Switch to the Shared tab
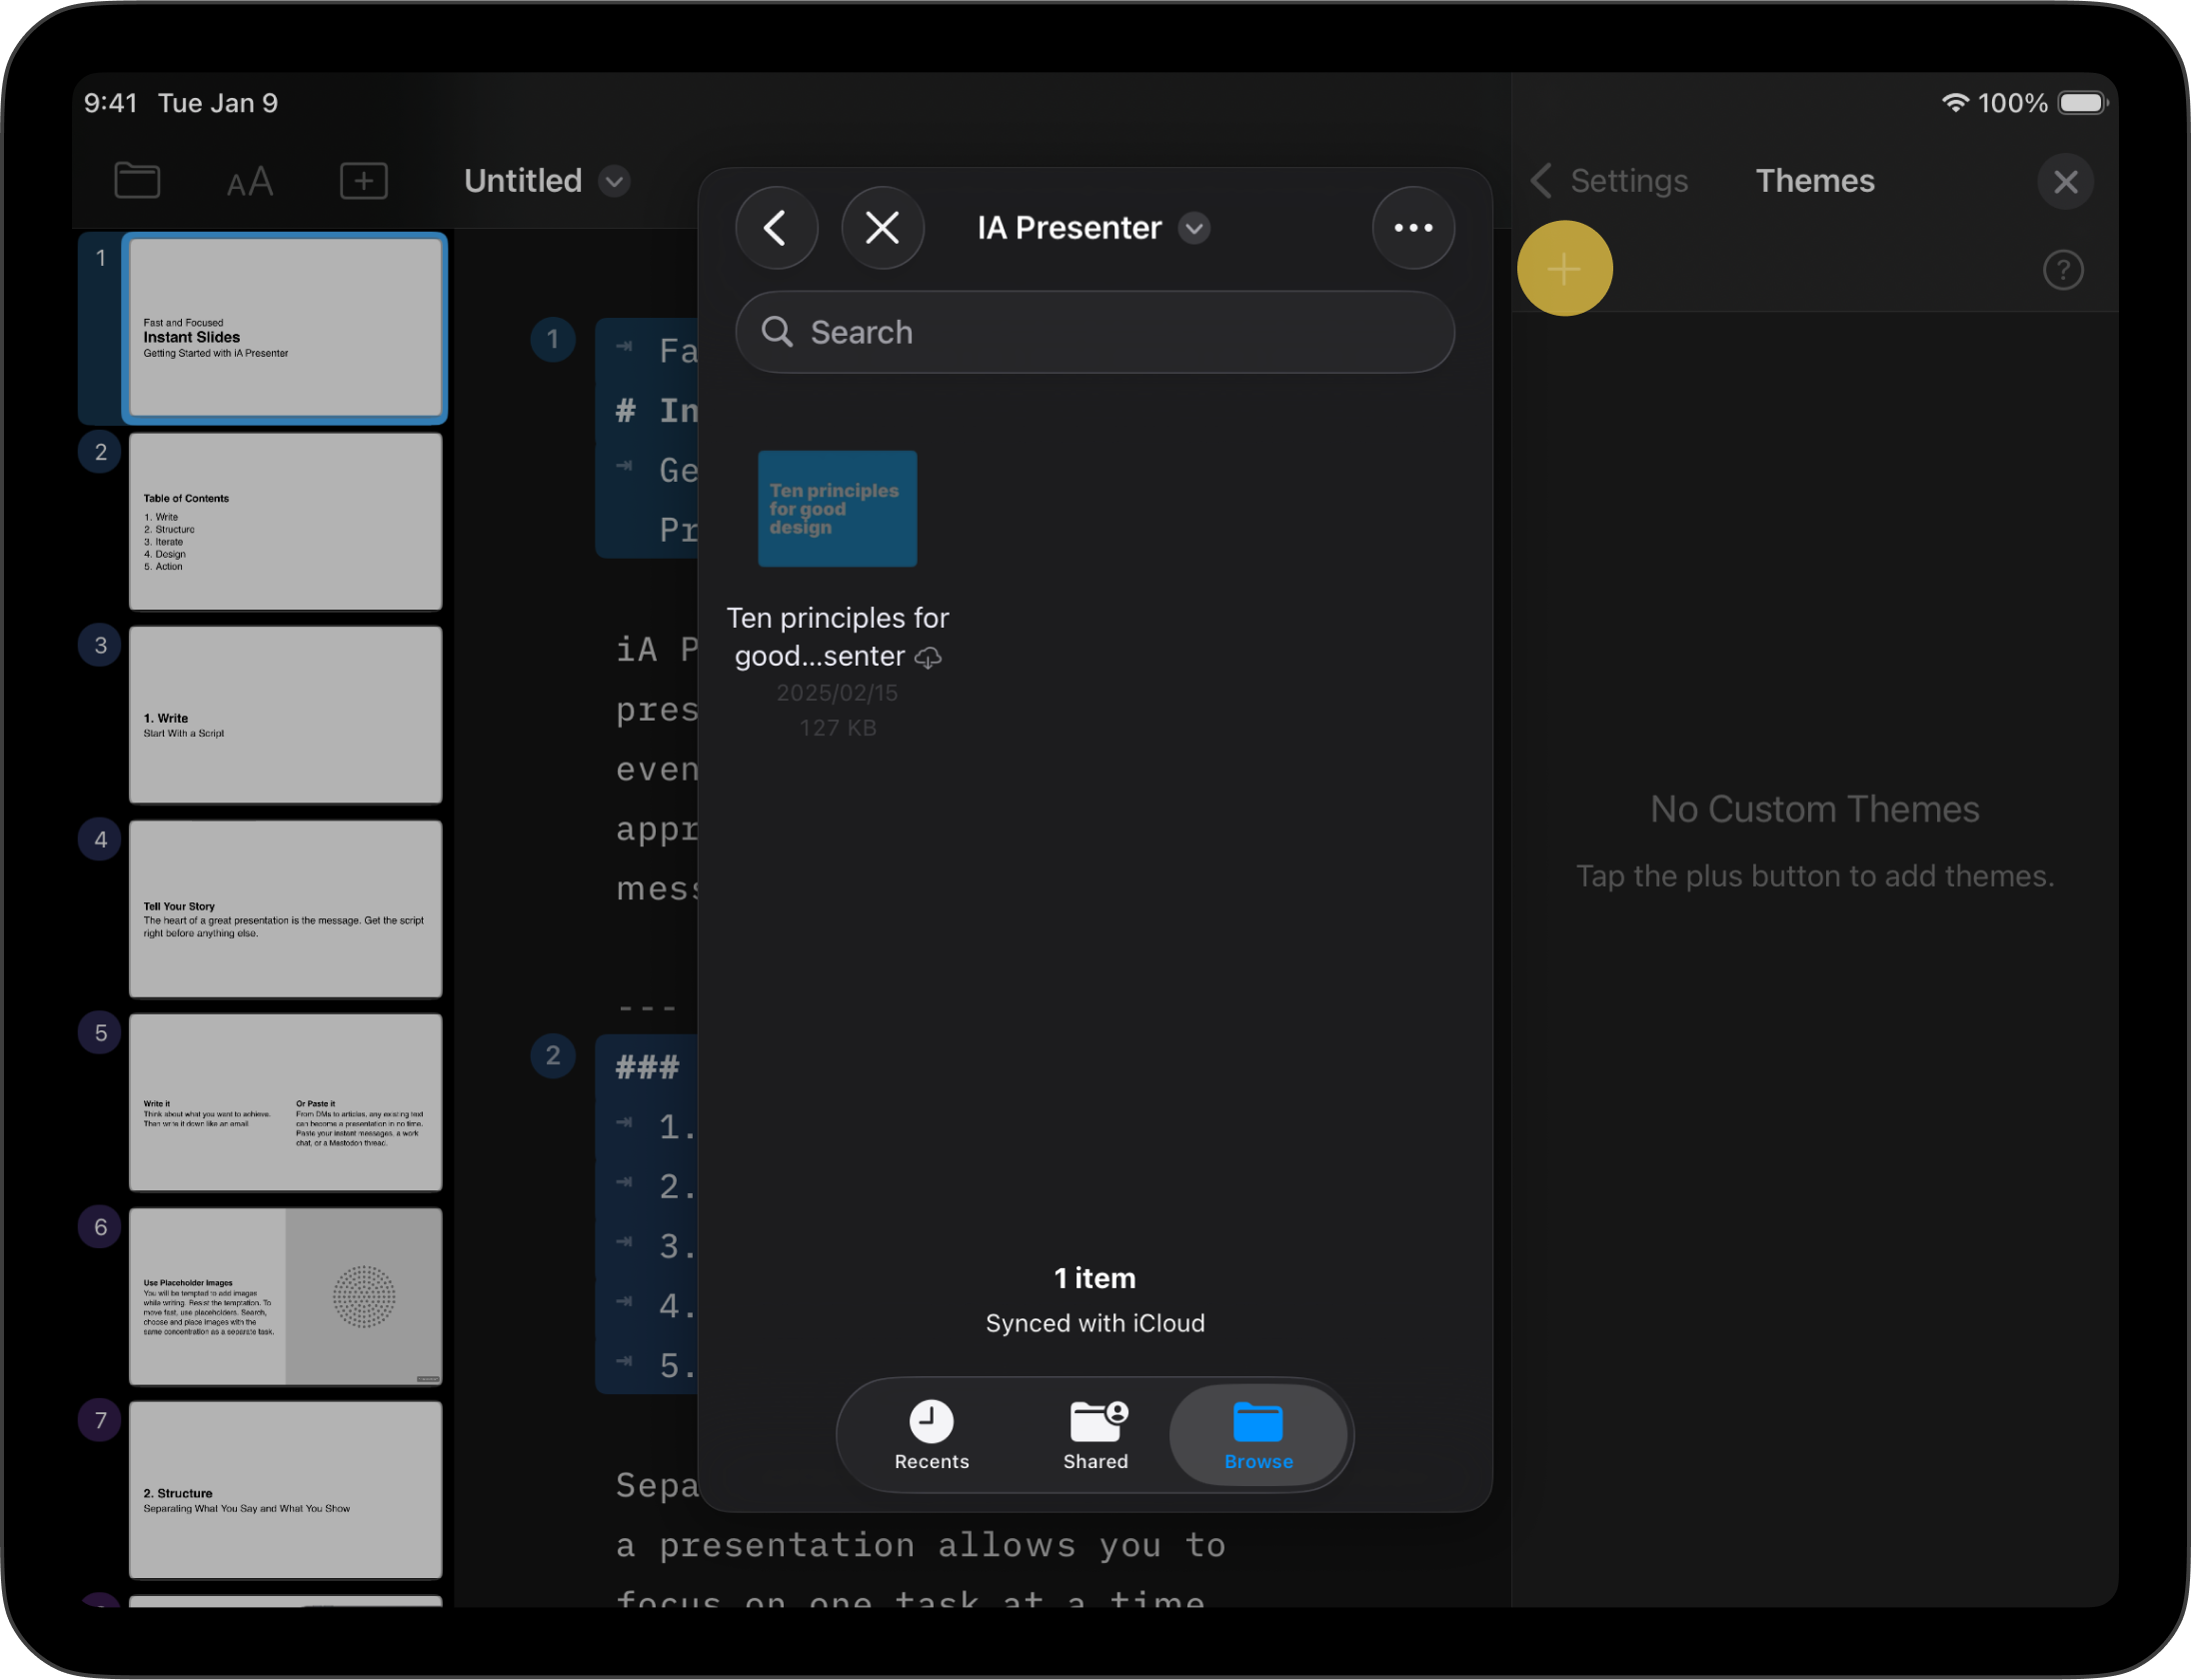Viewport: 2191px width, 1680px height. pos(1095,1434)
